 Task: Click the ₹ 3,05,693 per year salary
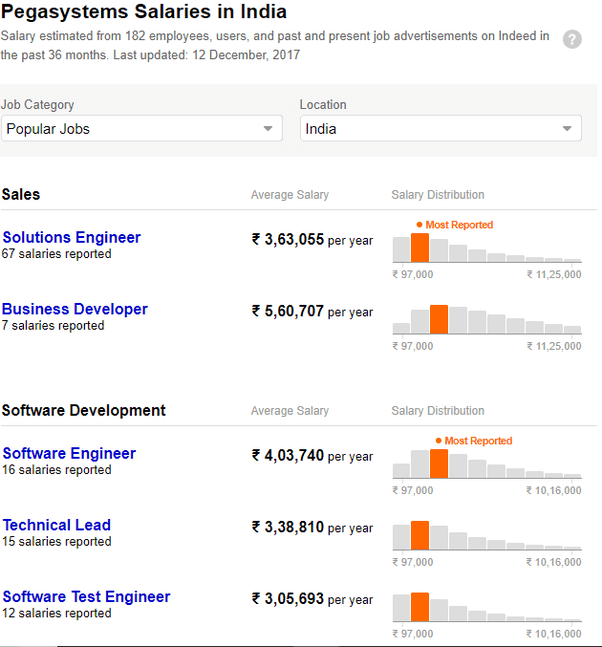pyautogui.click(x=312, y=599)
